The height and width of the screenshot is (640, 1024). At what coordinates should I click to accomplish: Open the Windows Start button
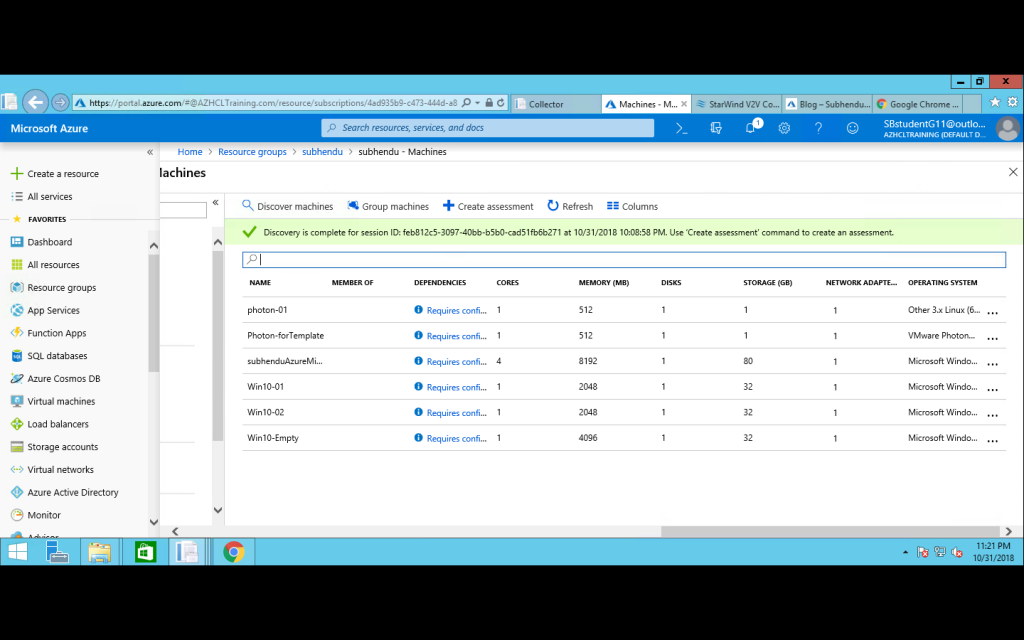(18, 552)
